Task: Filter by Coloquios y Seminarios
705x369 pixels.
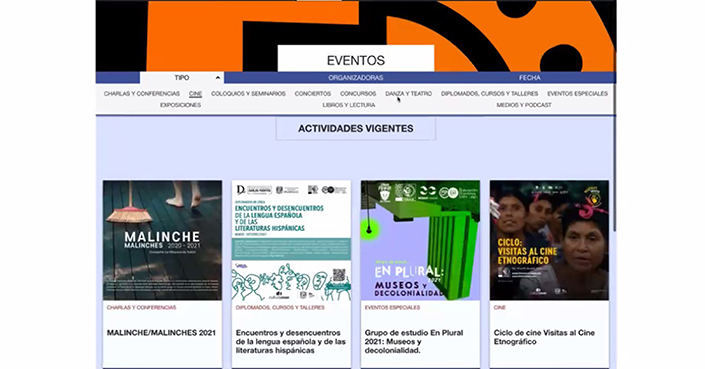Action: (248, 93)
